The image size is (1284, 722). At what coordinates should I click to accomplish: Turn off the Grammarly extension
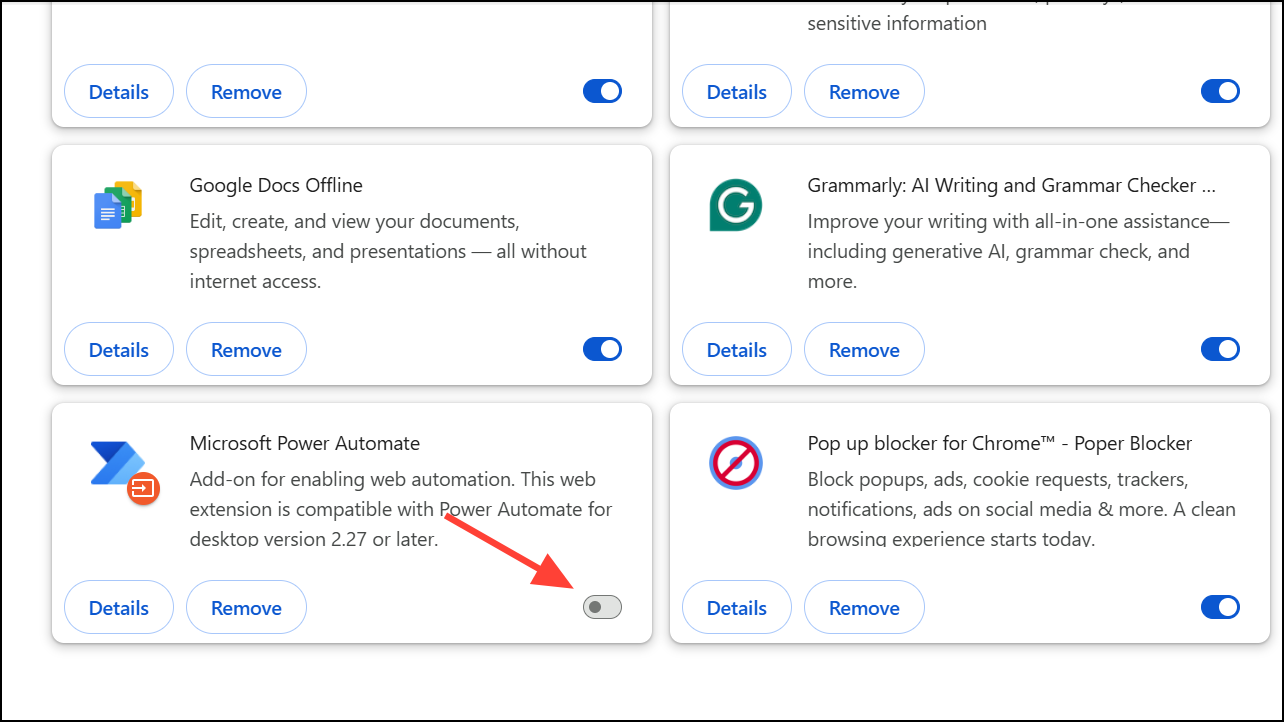[x=1219, y=349]
